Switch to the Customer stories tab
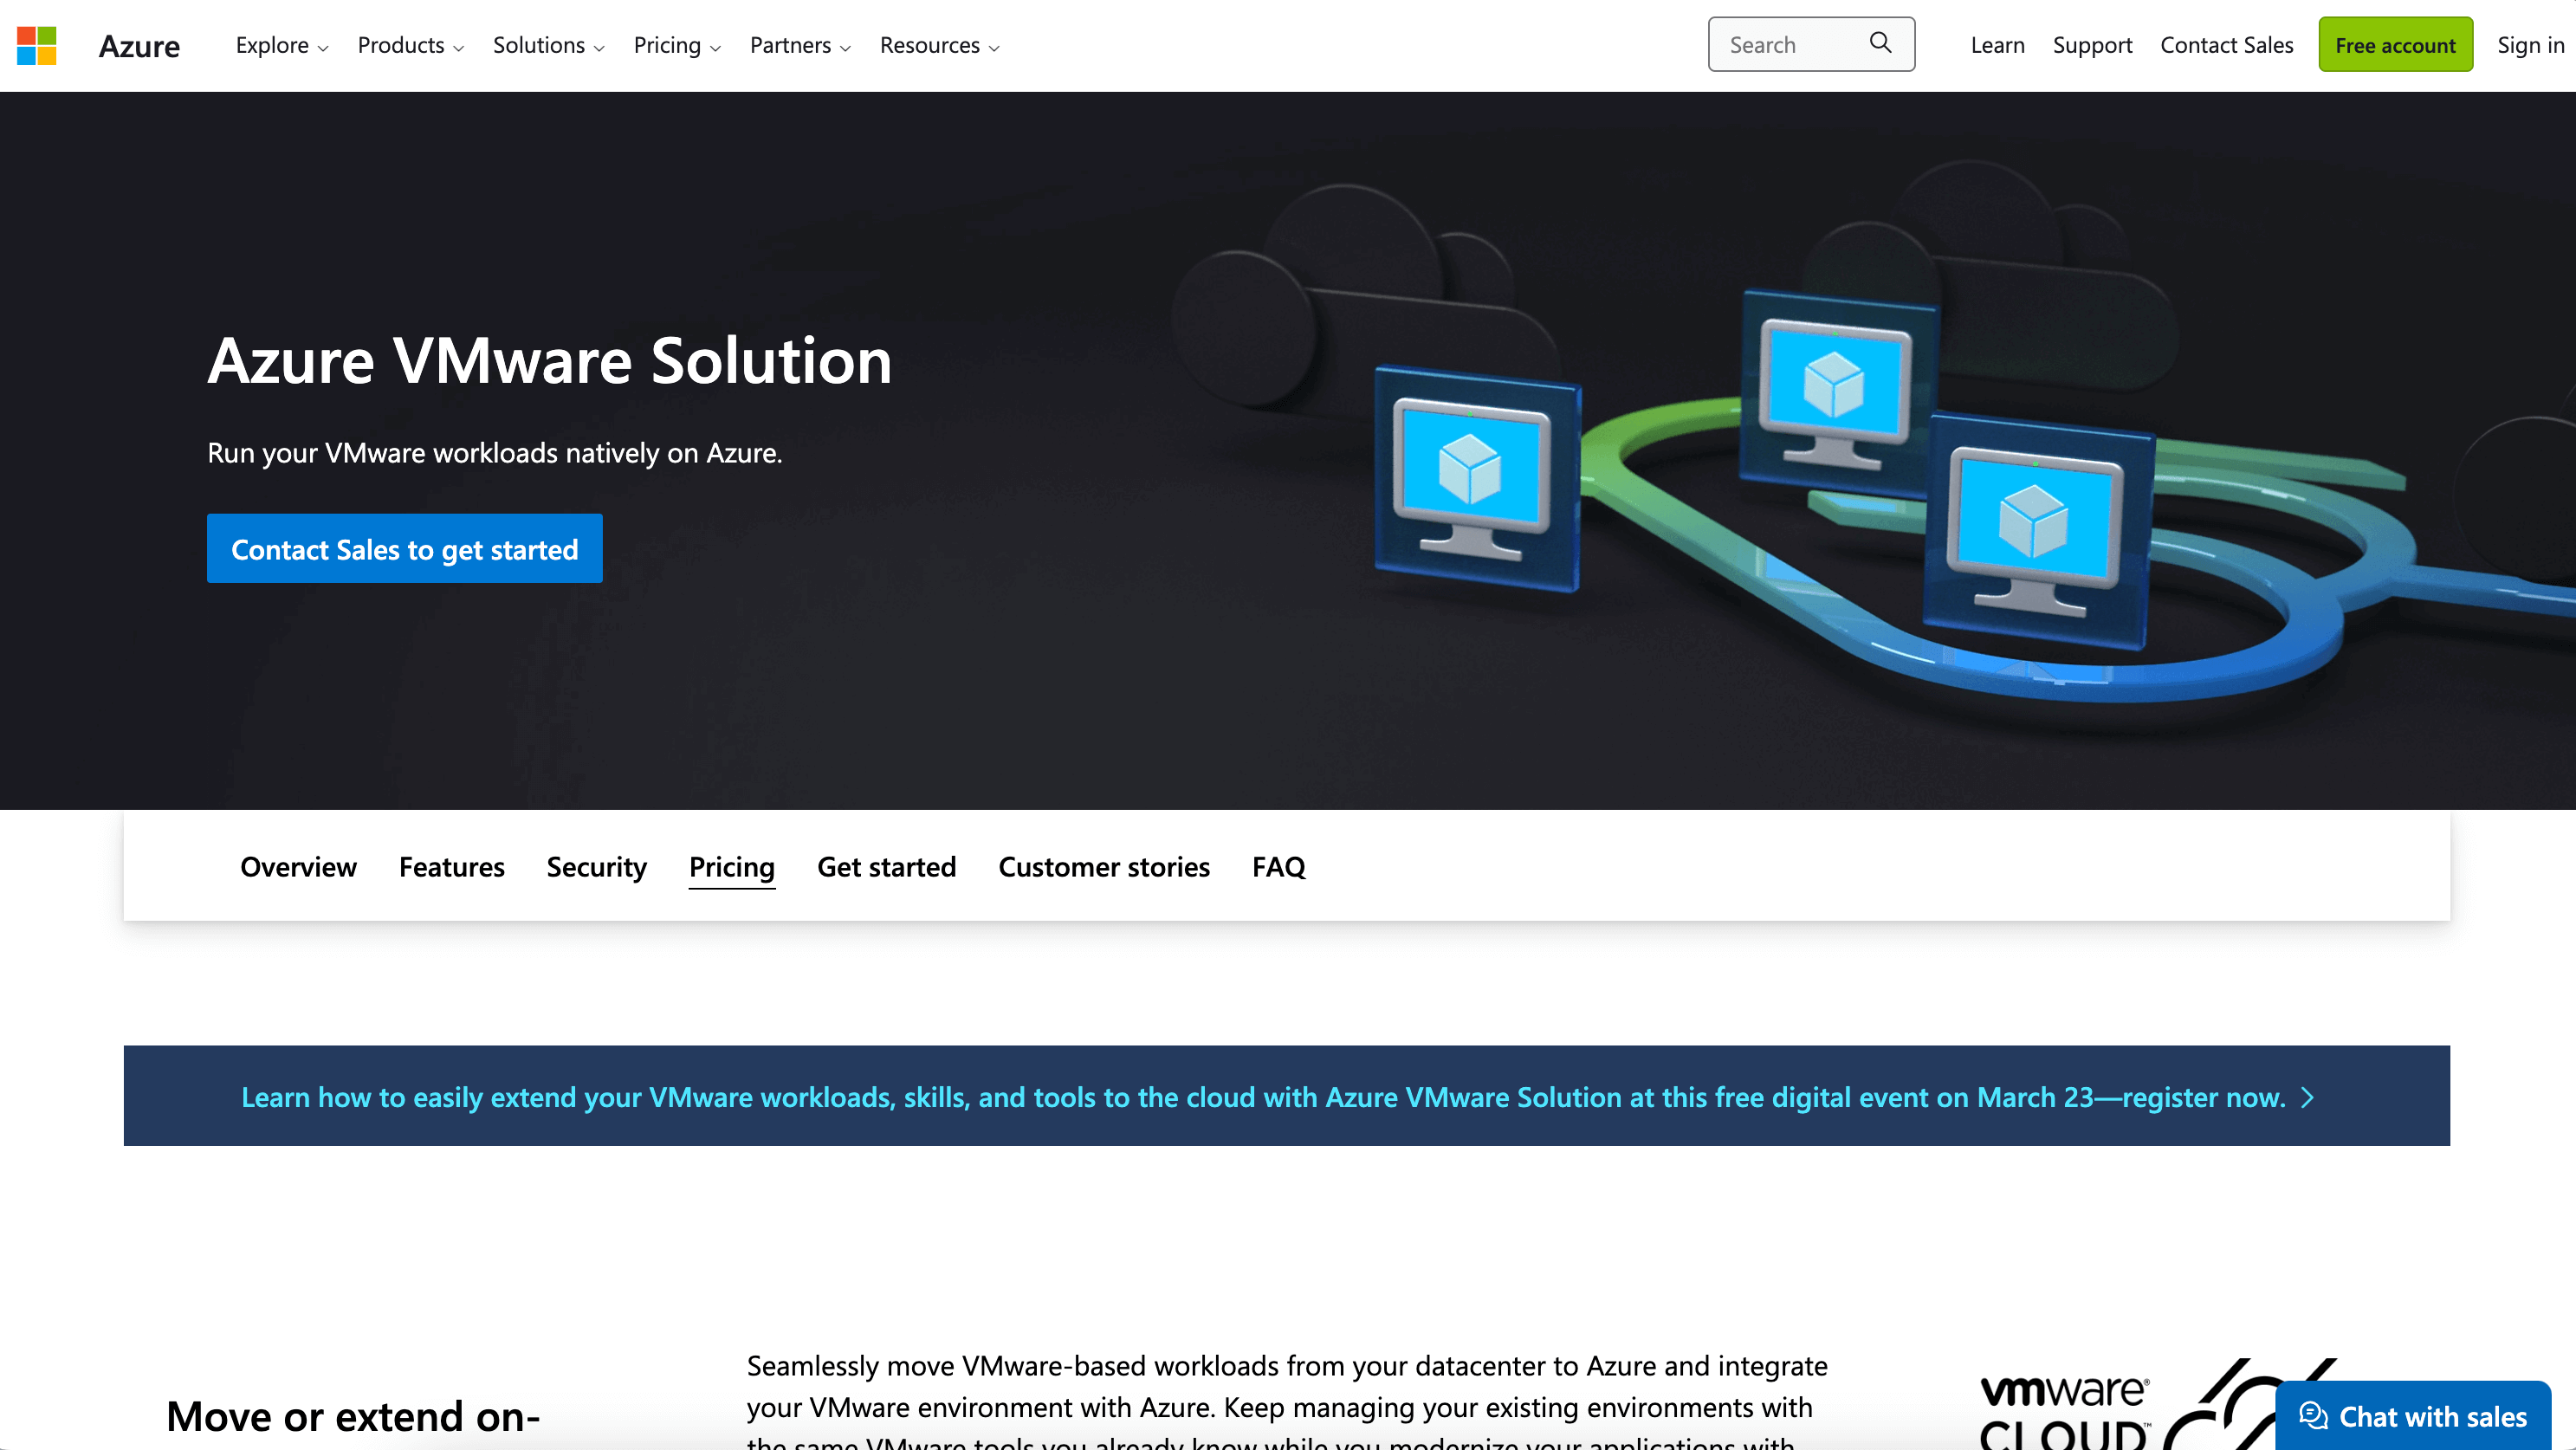The image size is (2576, 1450). coord(1104,866)
